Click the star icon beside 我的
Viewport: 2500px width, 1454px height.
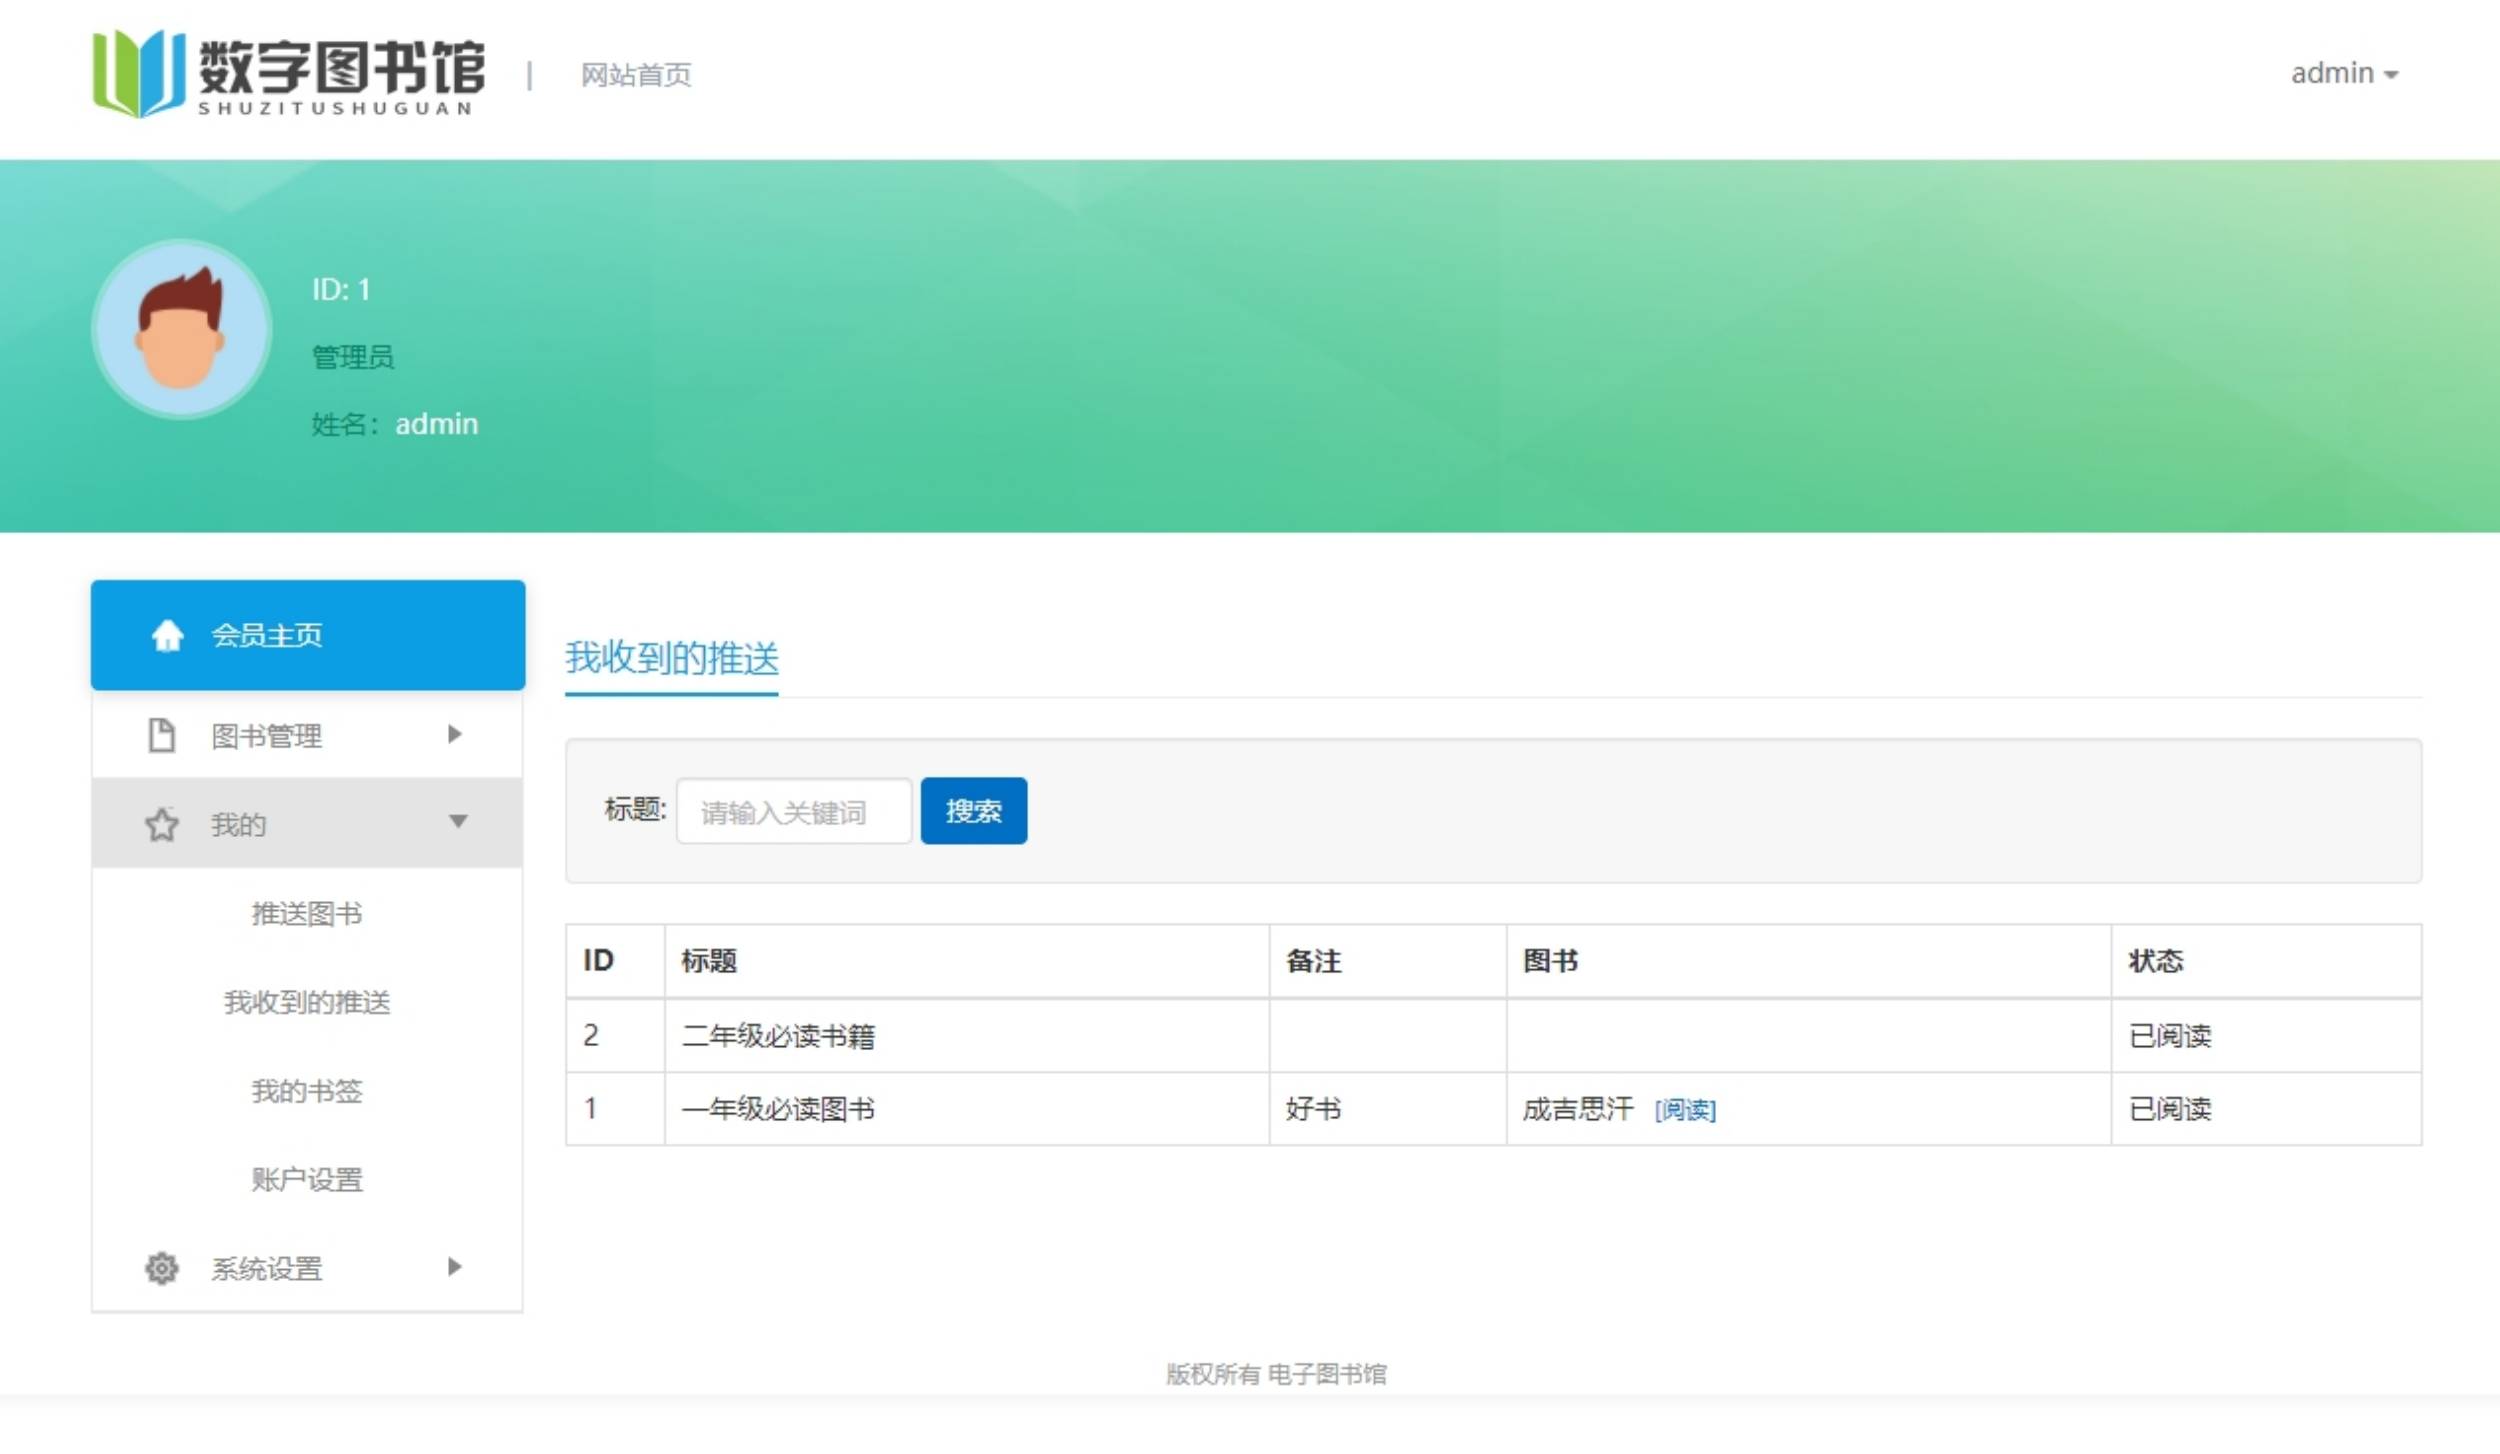[161, 824]
